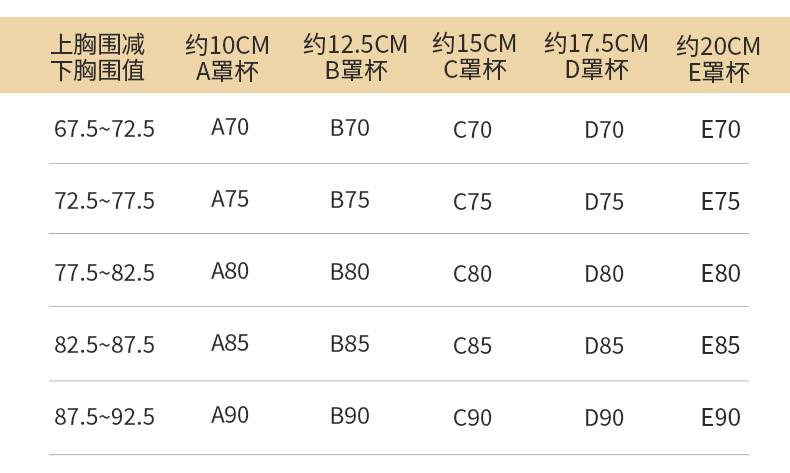Select the B75 size cell
This screenshot has height=473, width=790.
(x=350, y=200)
